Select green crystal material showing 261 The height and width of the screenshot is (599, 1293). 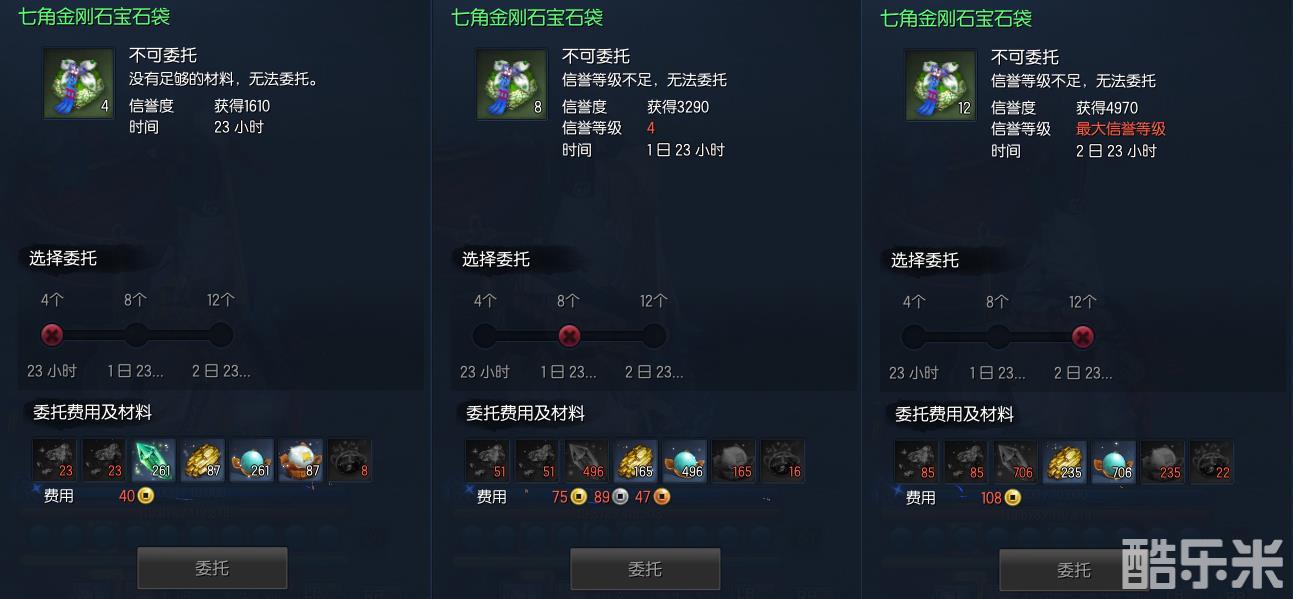coord(153,460)
